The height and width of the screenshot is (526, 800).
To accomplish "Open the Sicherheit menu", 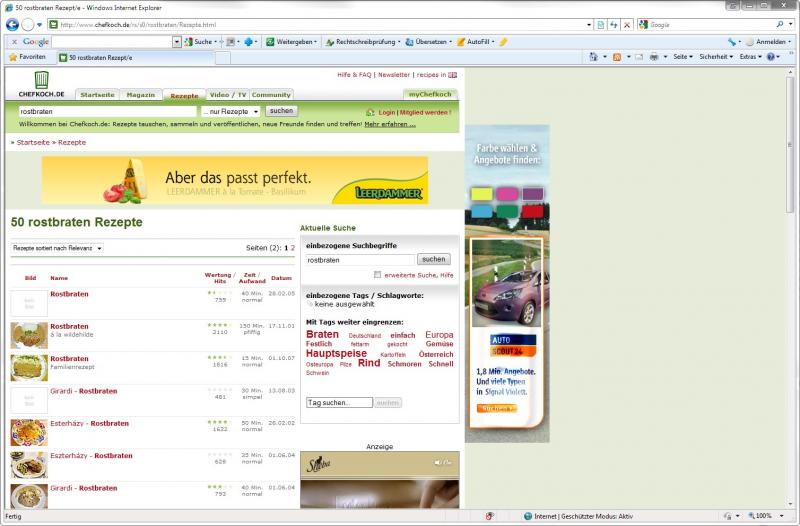I will point(716,57).
